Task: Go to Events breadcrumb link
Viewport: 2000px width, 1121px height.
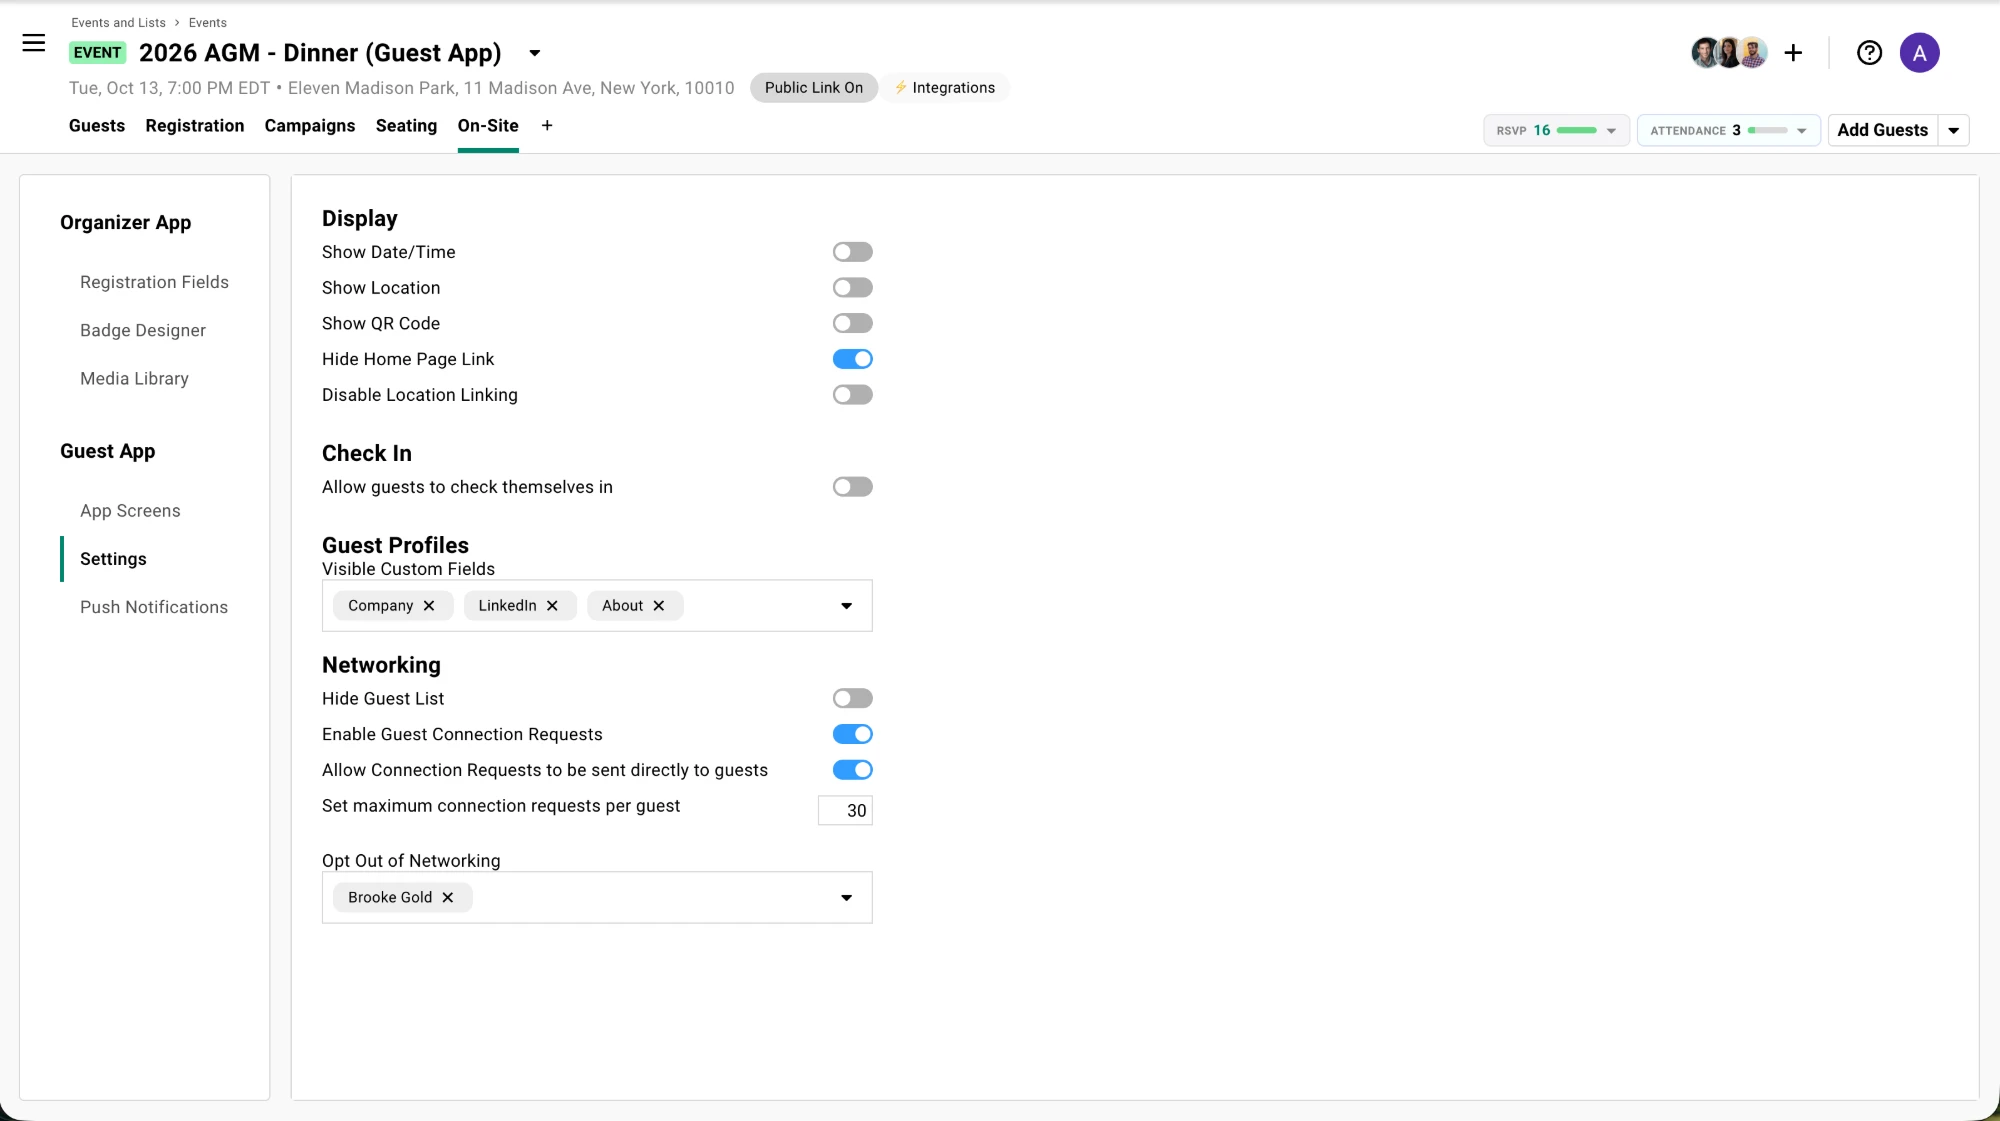Action: [208, 23]
